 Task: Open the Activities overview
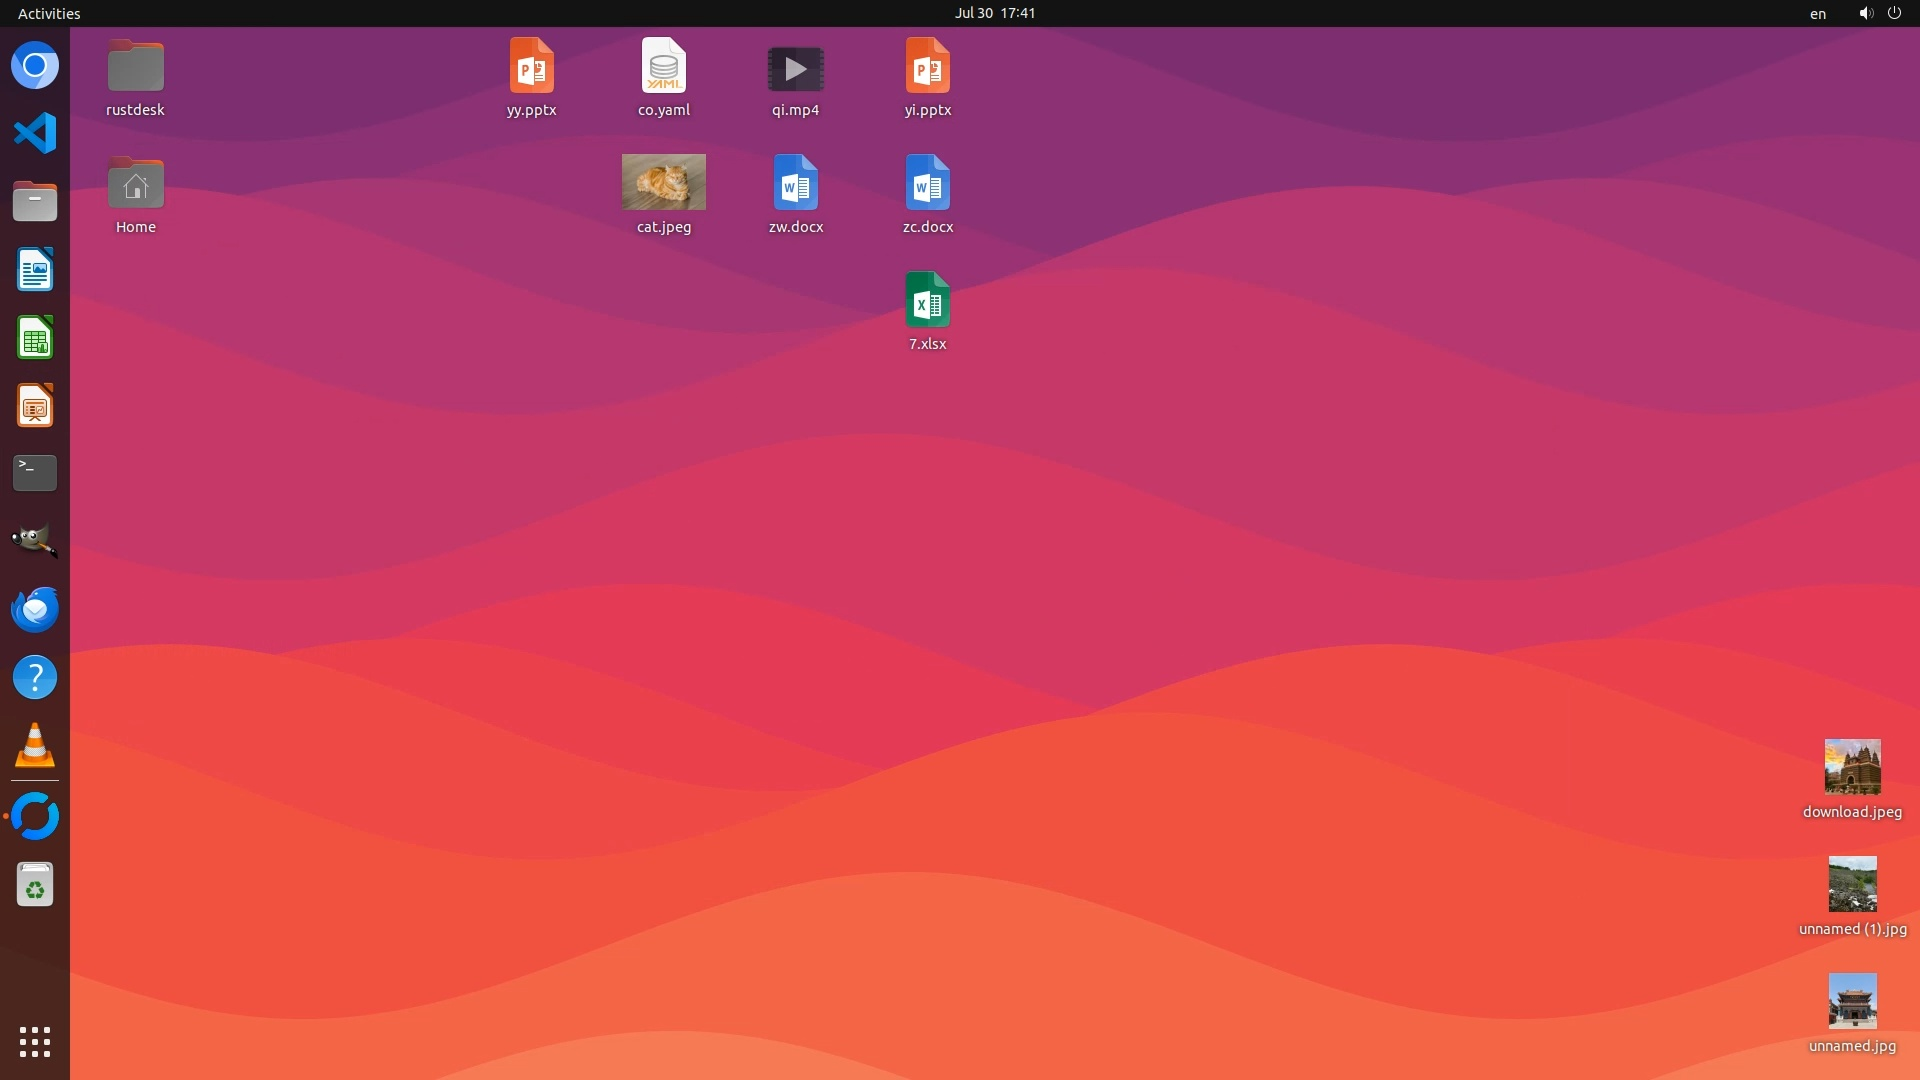click(49, 13)
